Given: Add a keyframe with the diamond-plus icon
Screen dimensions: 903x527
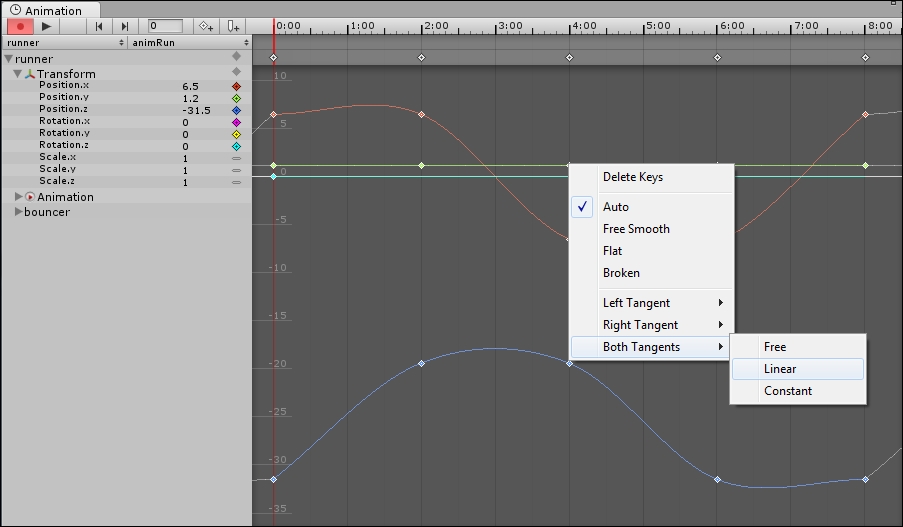Looking at the screenshot, I should coord(206,26).
